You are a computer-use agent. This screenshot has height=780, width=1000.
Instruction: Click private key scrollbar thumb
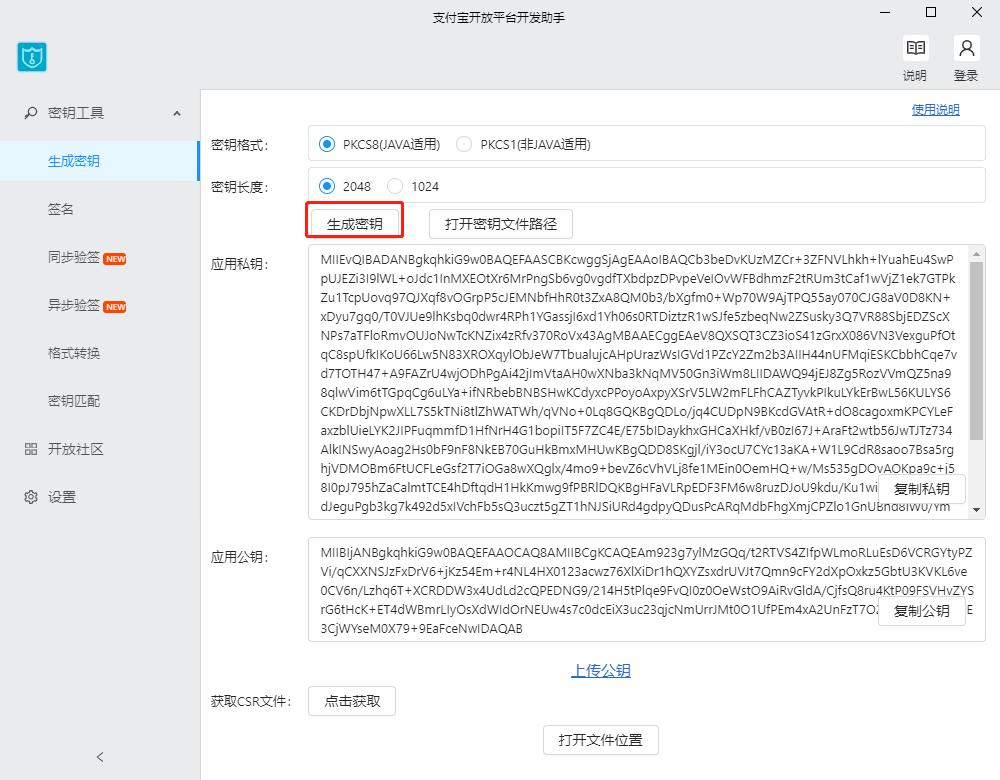(976, 351)
